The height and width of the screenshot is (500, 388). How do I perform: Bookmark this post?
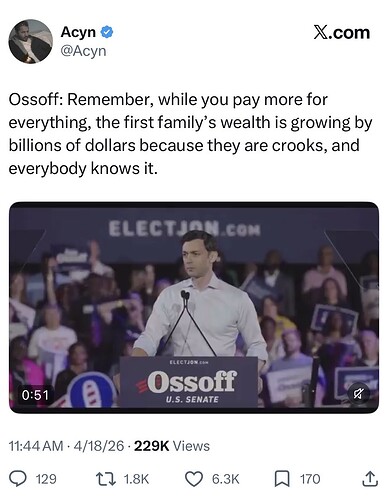(x=282, y=479)
